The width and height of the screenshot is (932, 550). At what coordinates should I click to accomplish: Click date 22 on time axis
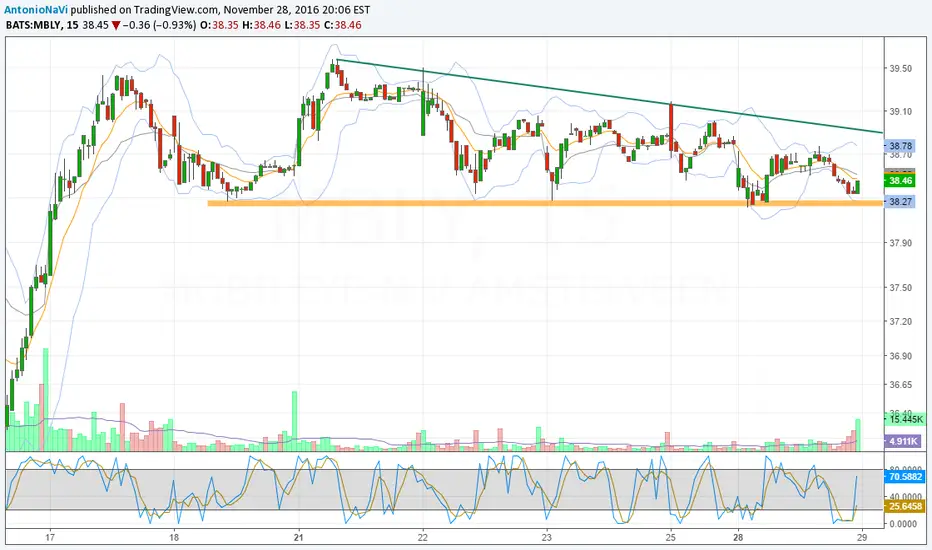[x=423, y=538]
